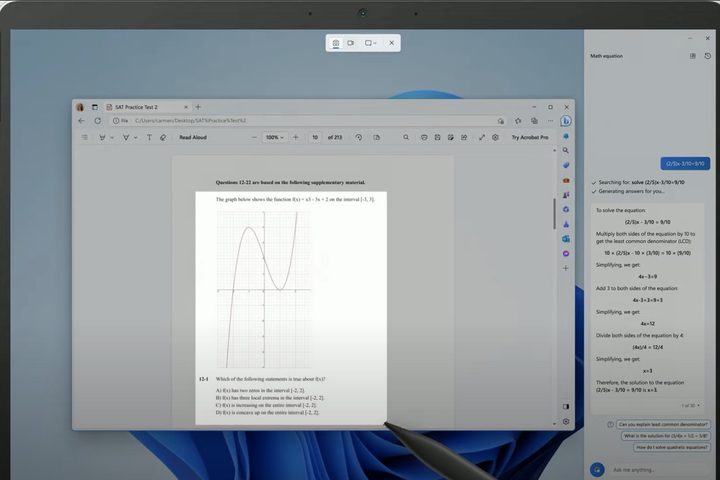Switch to video recording mode in Snipping toolbar
Screen dimensions: 720x480
point(351,43)
